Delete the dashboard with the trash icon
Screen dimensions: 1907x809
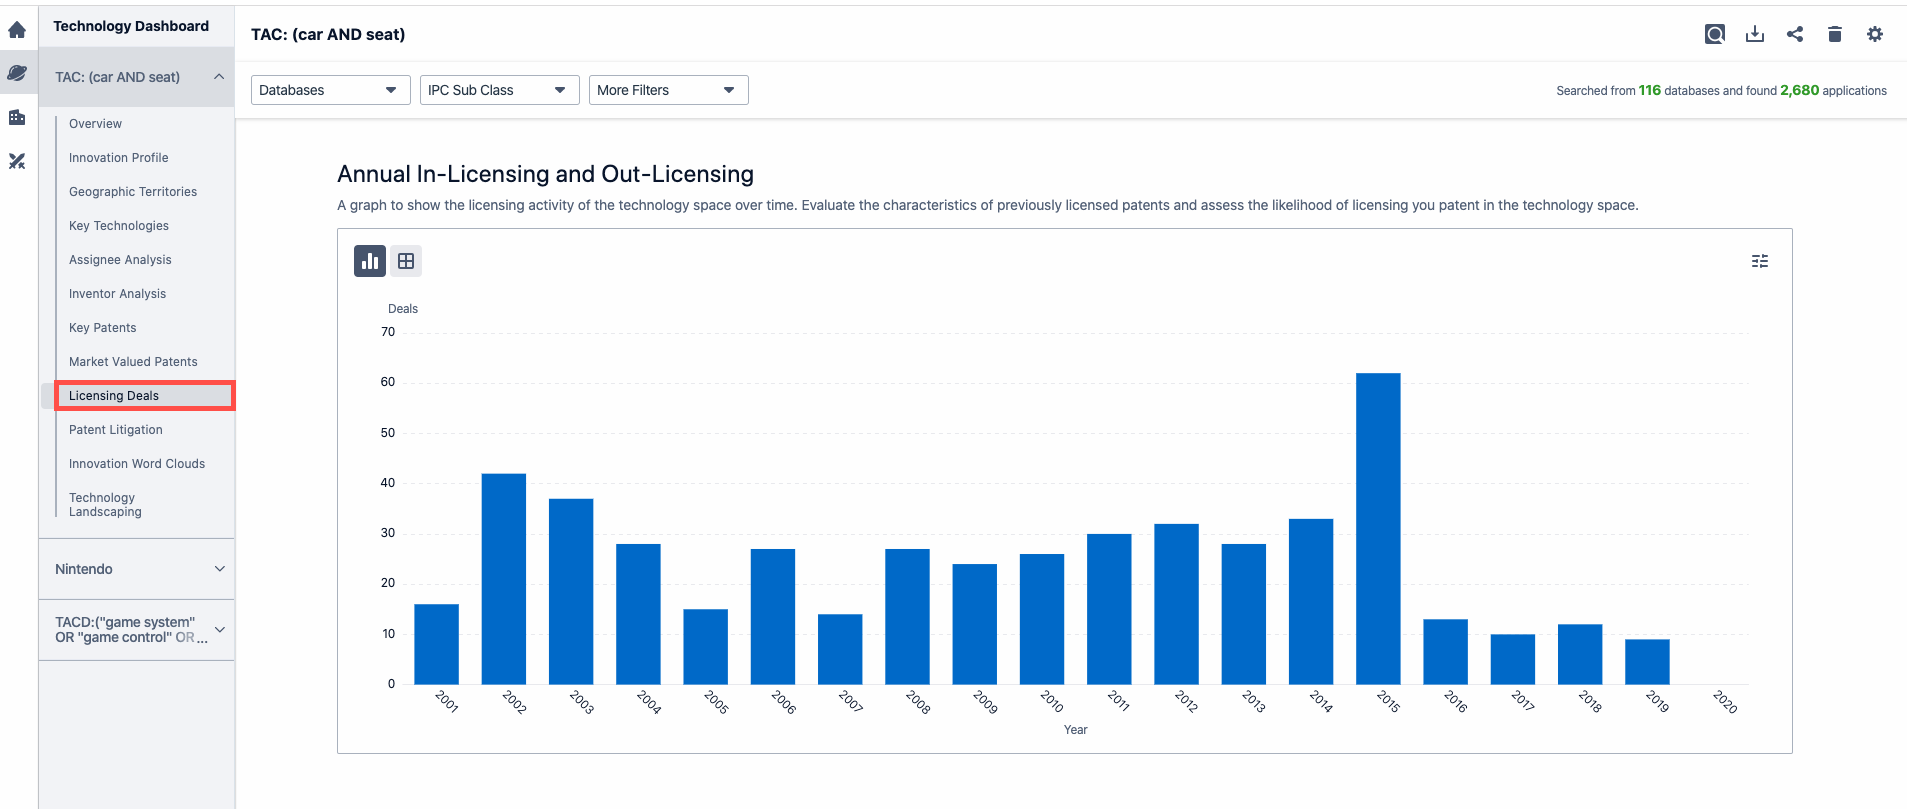1834,34
